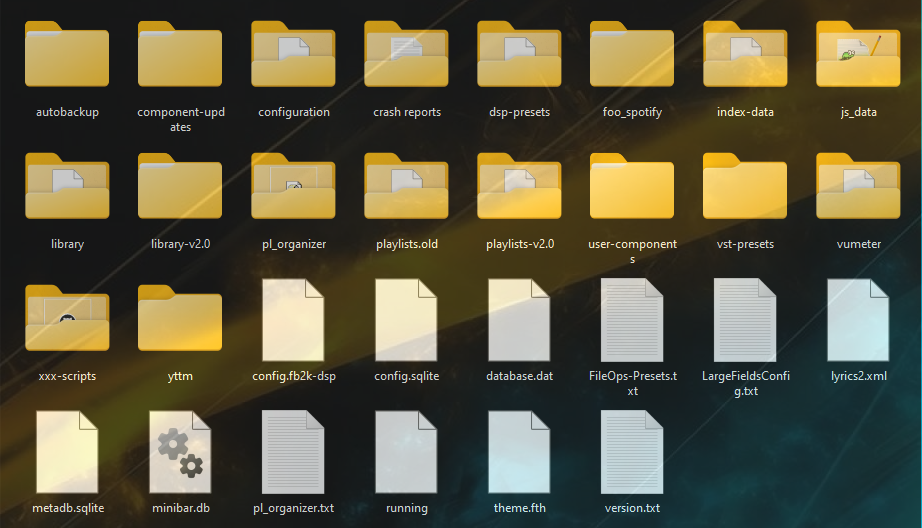Click the "library-v2.0" name label
The height and width of the screenshot is (528, 922).
[180, 244]
